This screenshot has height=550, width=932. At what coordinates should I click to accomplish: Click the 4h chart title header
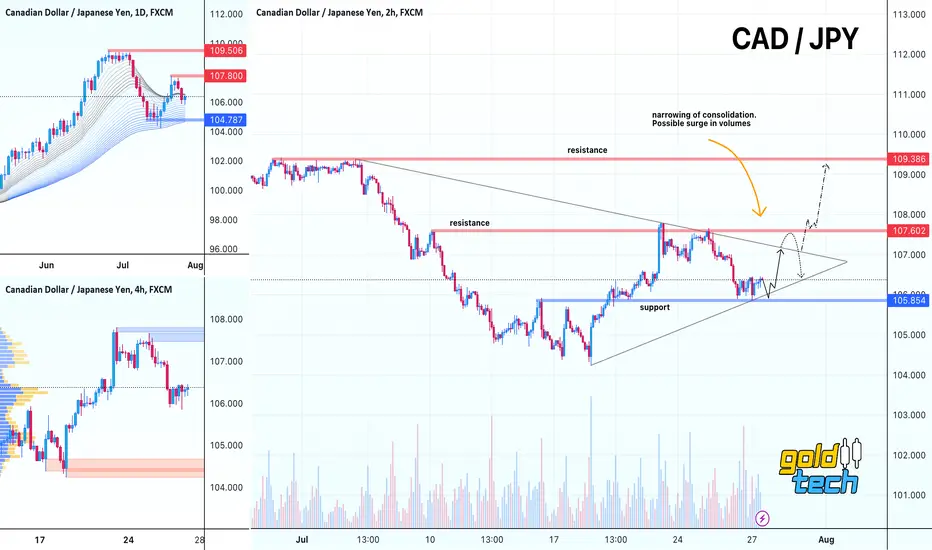[x=89, y=290]
